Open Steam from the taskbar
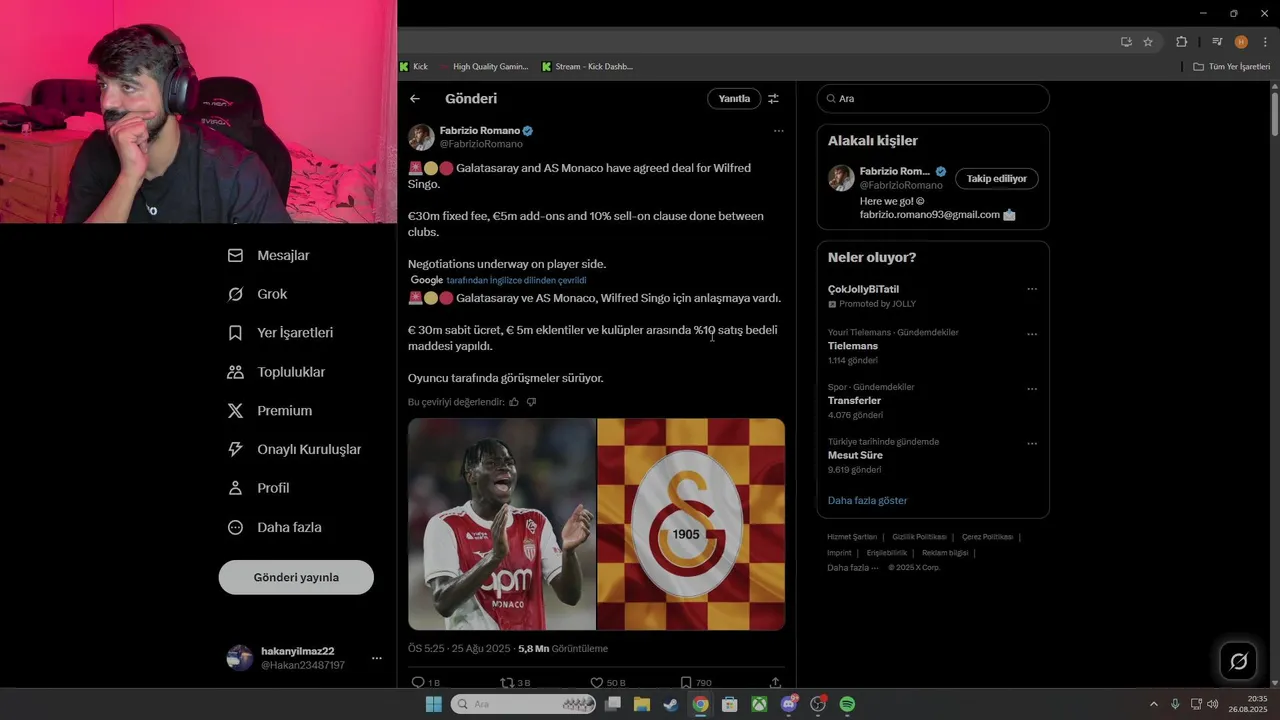This screenshot has height=720, width=1280. point(670,704)
